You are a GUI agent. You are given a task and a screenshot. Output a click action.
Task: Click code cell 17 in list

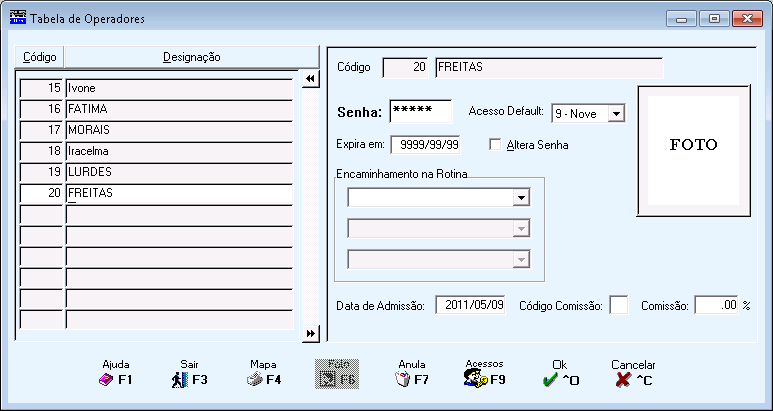[x=41, y=131]
